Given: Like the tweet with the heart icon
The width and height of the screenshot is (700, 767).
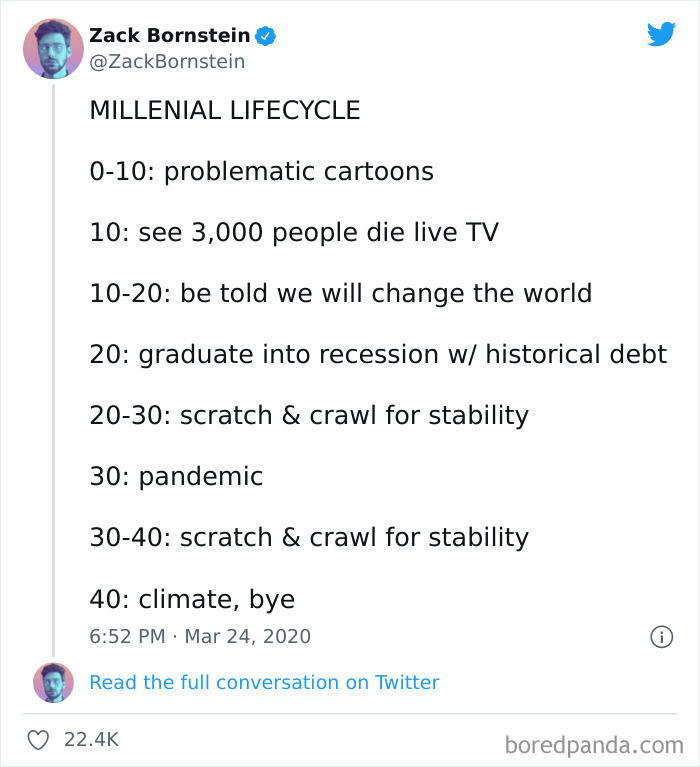Looking at the screenshot, I should tap(40, 740).
